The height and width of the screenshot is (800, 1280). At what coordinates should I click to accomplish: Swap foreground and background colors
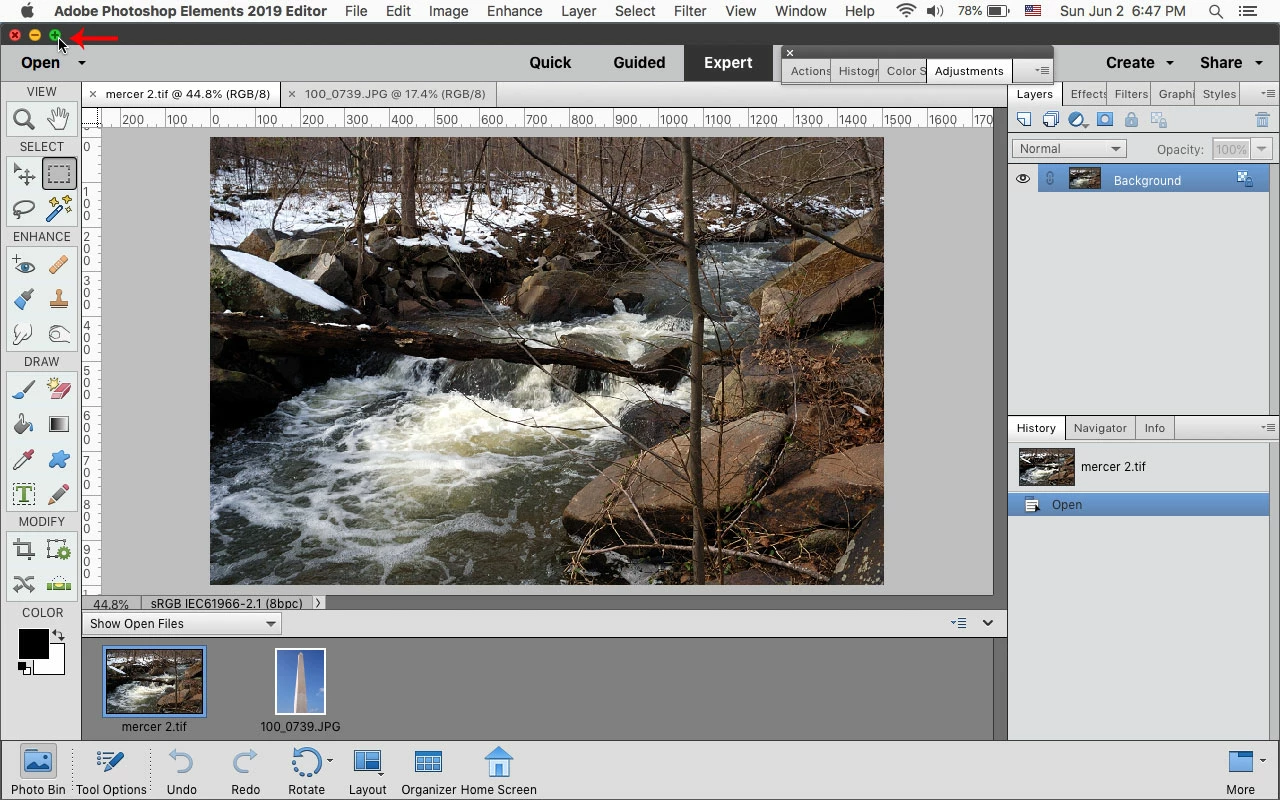(x=58, y=635)
